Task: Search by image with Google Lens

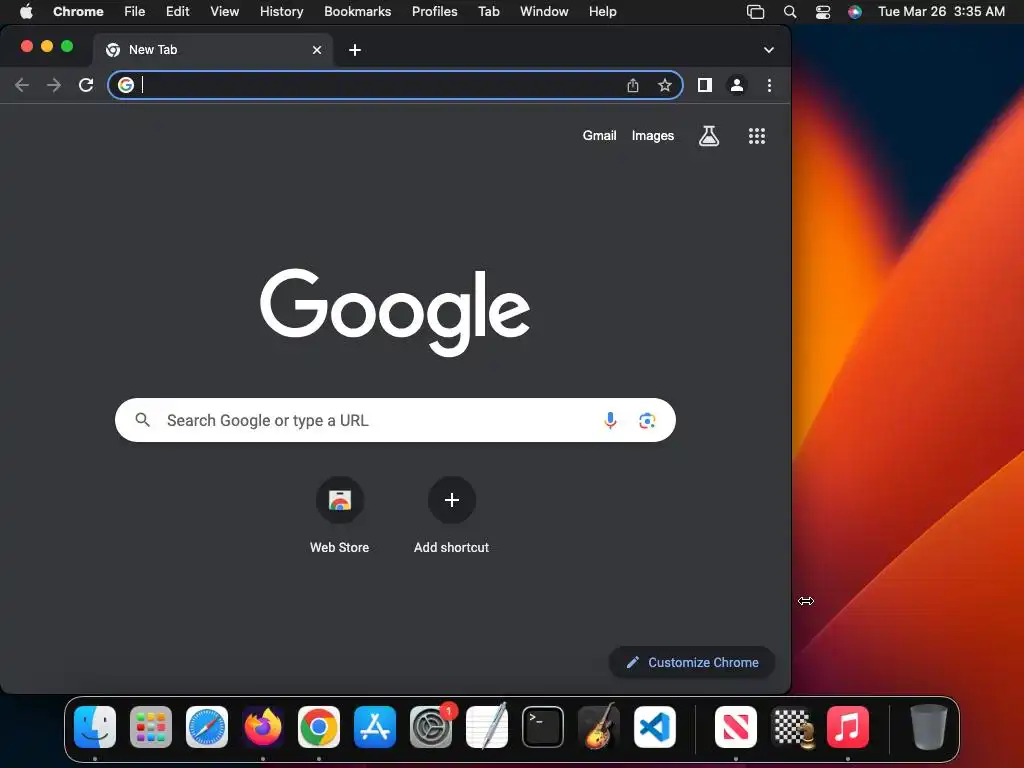Action: (647, 420)
